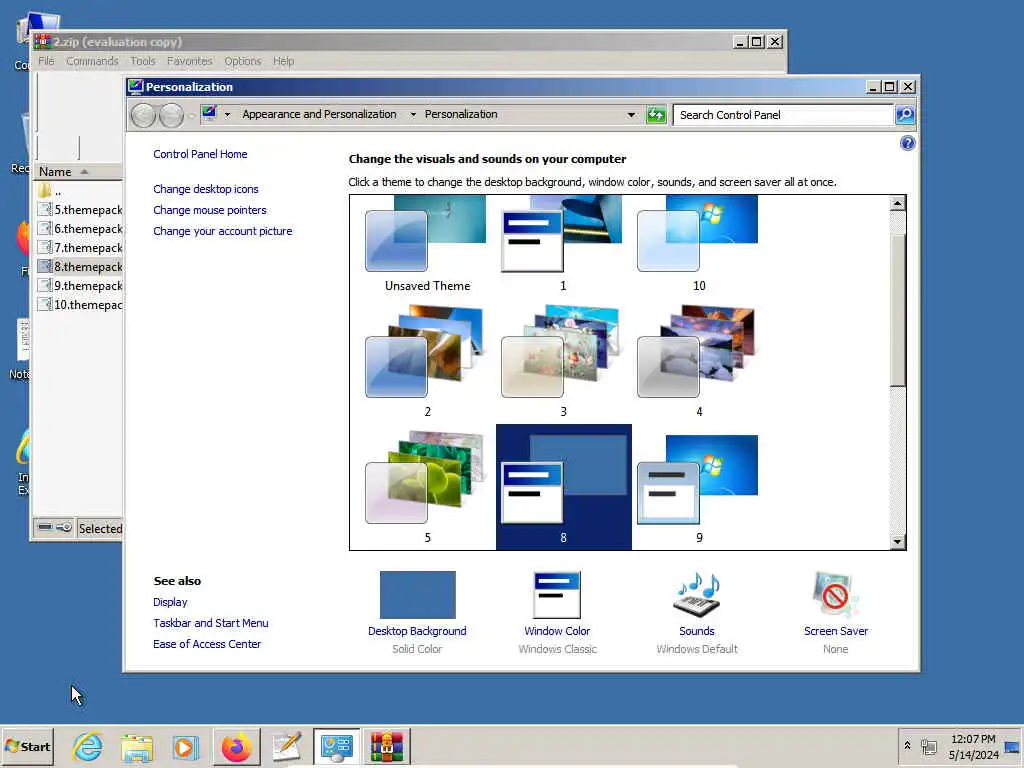Open the Commands menu in WinRAR
Viewport: 1024px width, 768px height.
(92, 61)
